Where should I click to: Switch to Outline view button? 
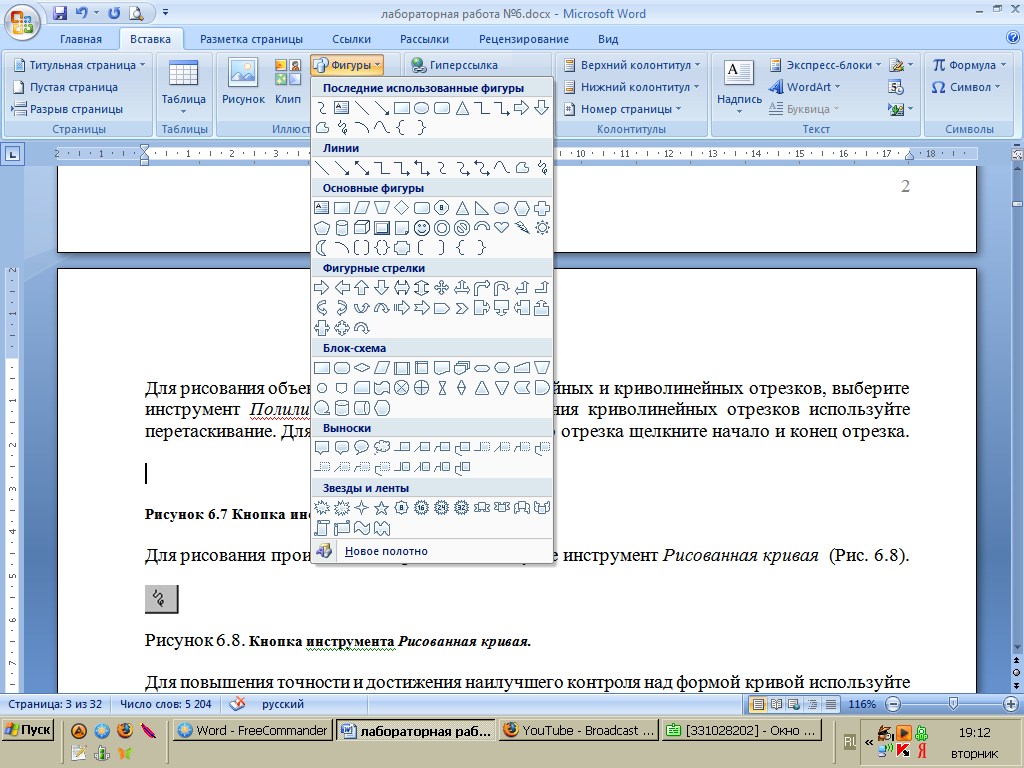pyautogui.click(x=812, y=704)
